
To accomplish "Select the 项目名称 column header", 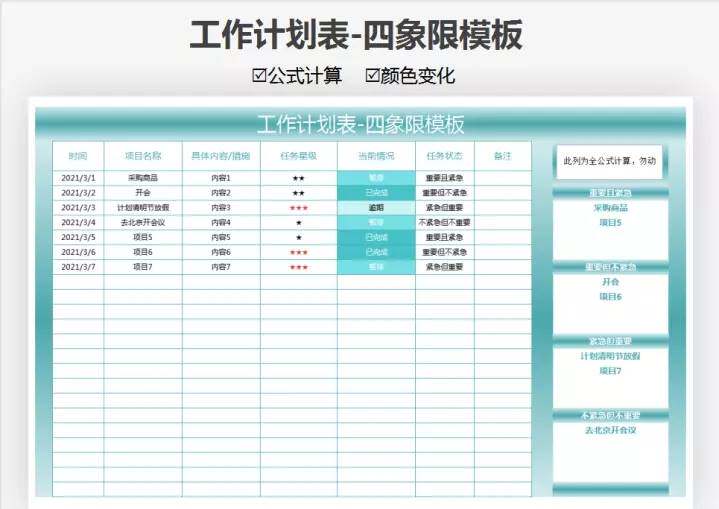I will coord(143,156).
